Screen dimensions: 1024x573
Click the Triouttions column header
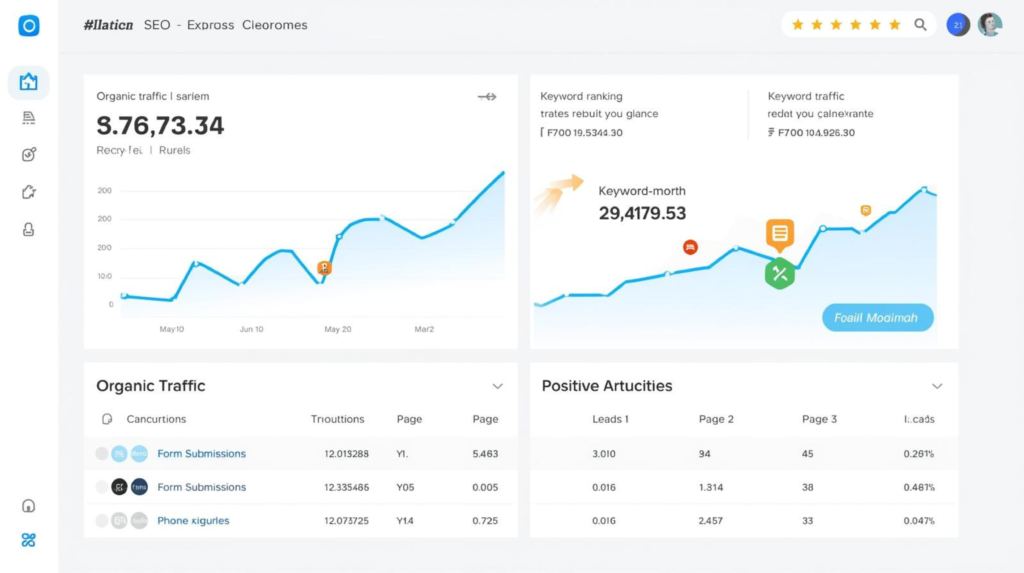[x=337, y=419]
